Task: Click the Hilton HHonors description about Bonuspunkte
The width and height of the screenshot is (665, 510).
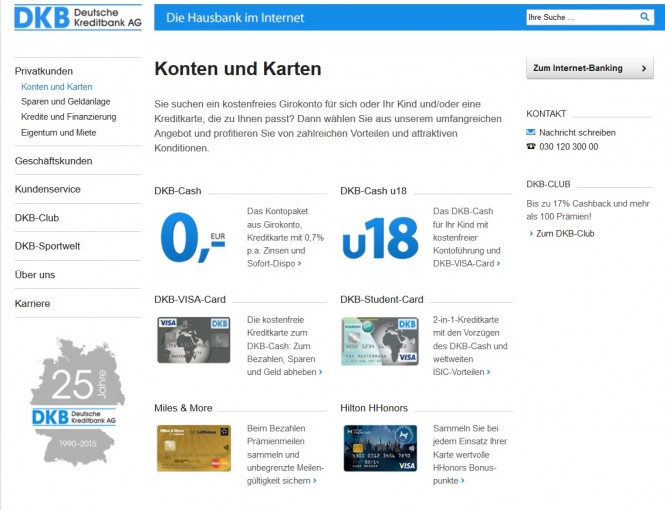Action: point(470,454)
